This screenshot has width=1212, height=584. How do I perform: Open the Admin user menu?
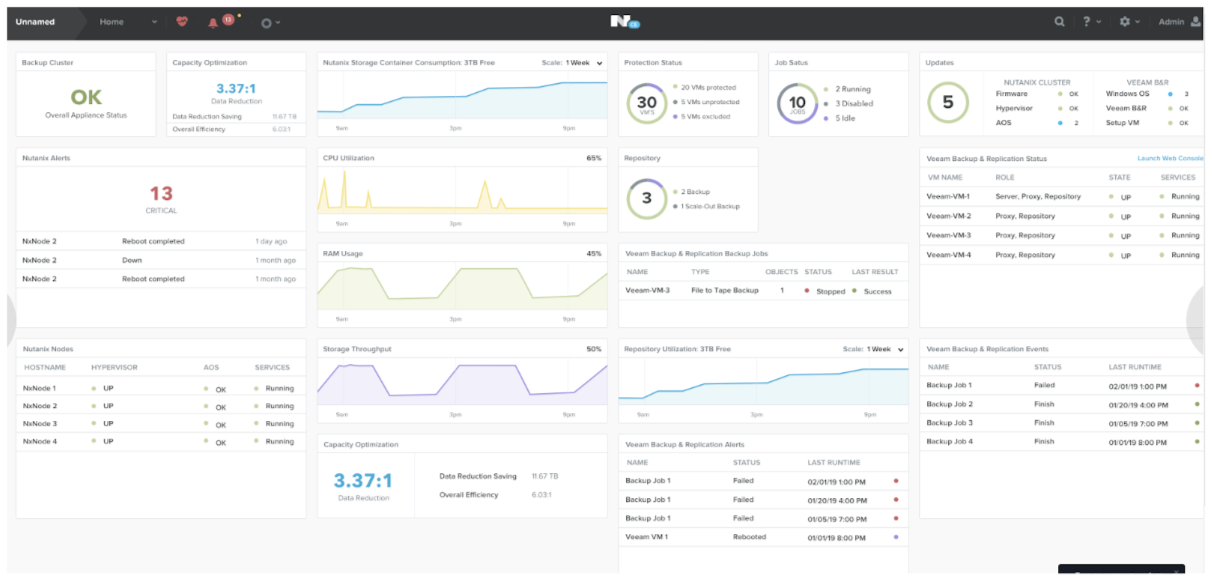(x=1178, y=21)
